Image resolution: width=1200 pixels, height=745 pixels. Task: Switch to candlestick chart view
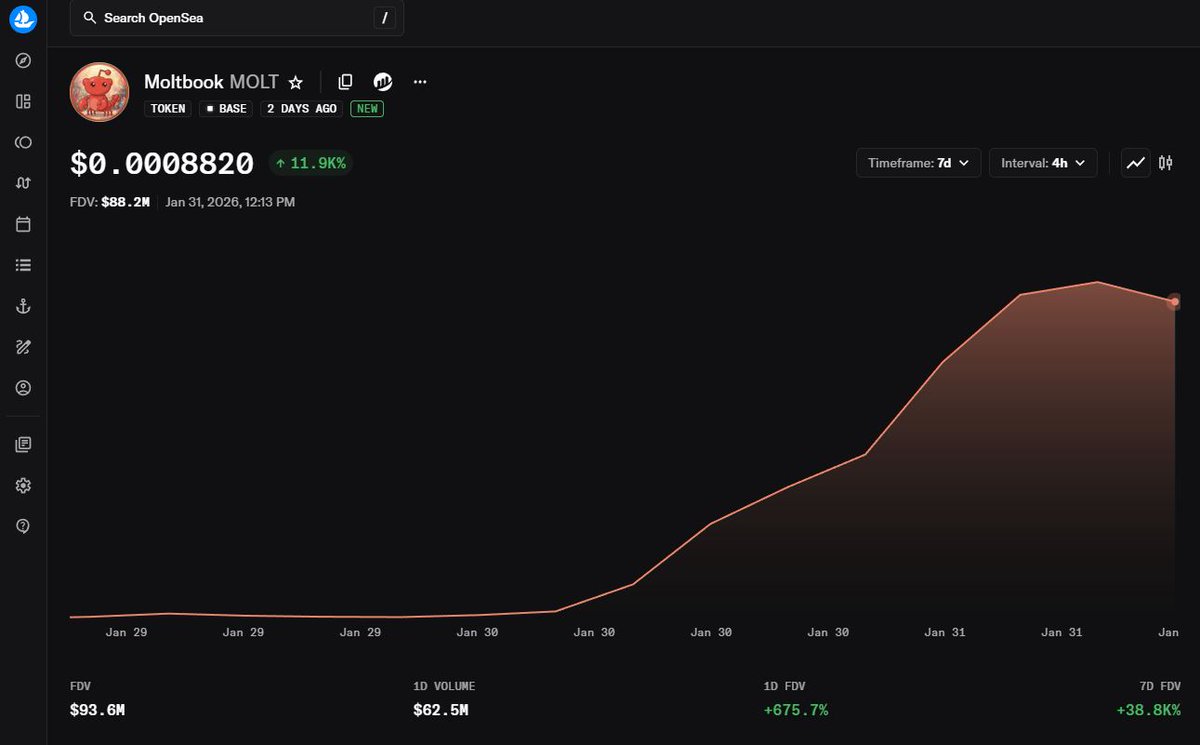[1166, 163]
